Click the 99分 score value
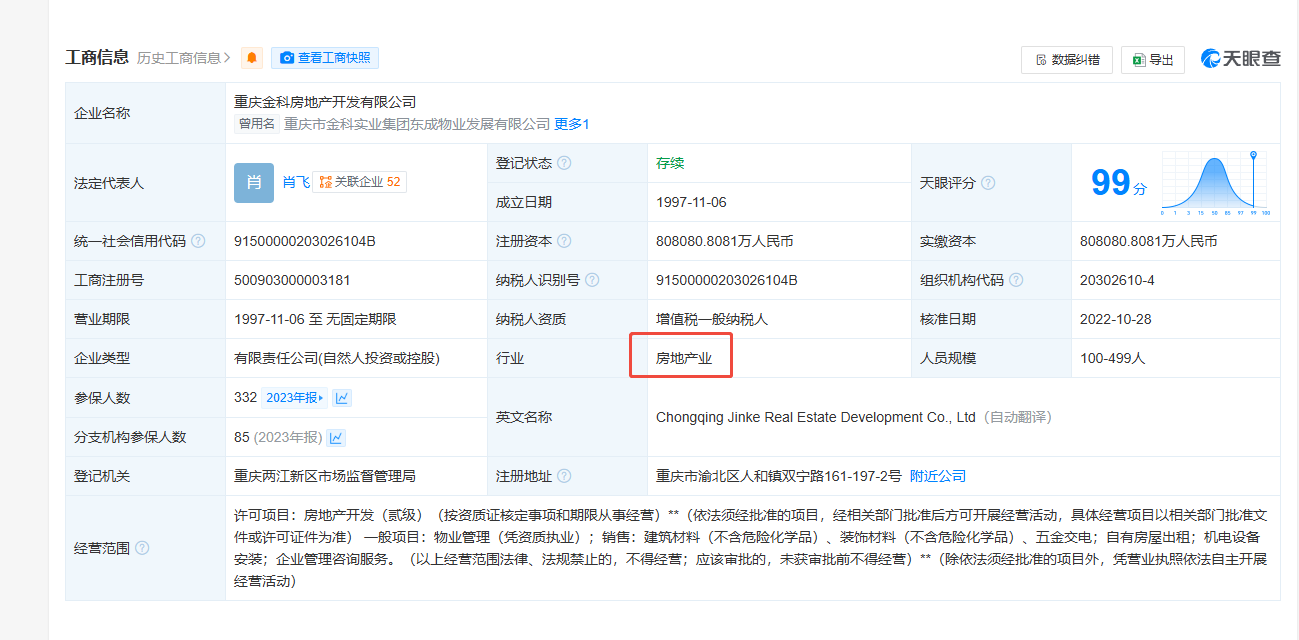 coord(1118,183)
